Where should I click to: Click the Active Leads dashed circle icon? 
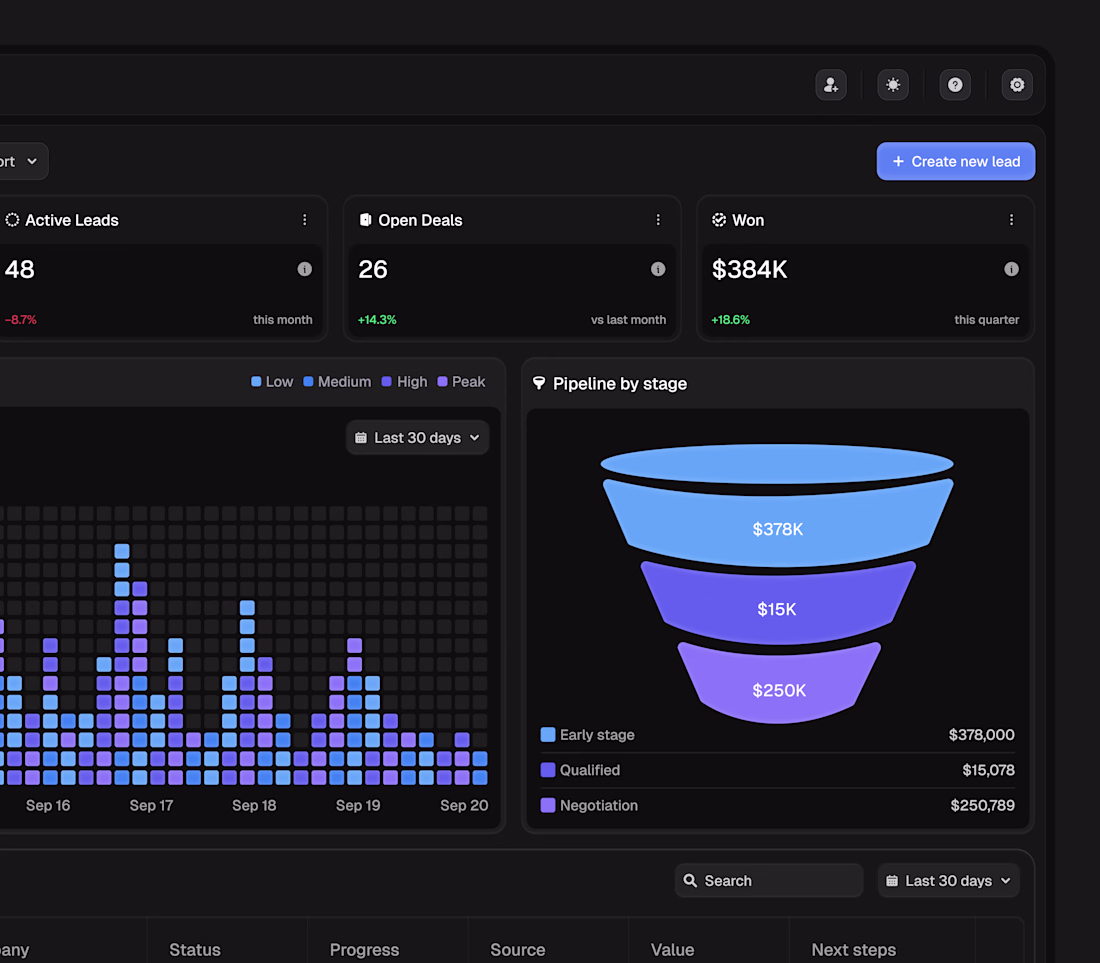[x=12, y=220]
